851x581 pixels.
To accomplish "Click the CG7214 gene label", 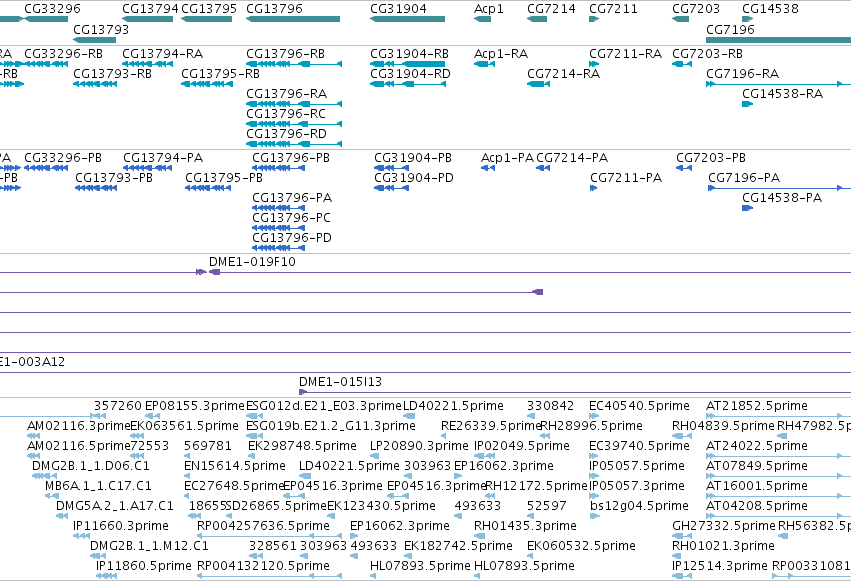I will 551,9.
